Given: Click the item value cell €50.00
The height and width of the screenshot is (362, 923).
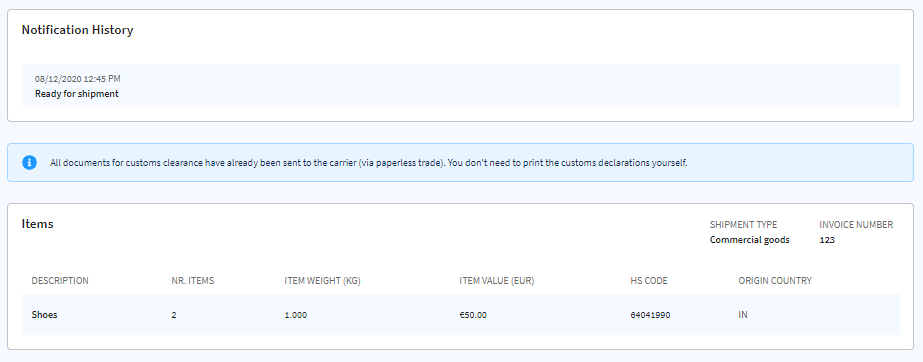Looking at the screenshot, I should click(473, 315).
